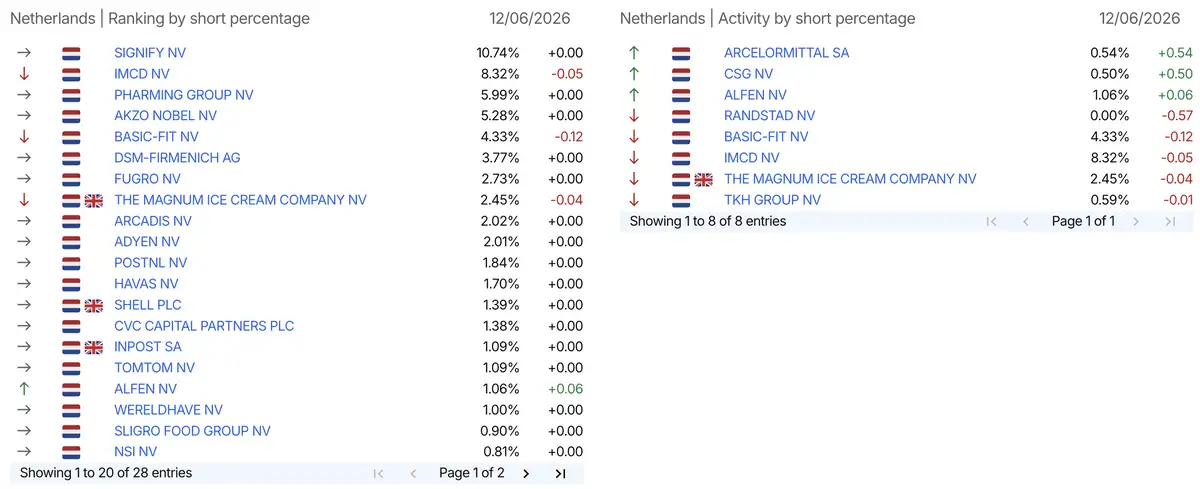
Task: Jump to last page of Ranking table
Action: pyautogui.click(x=560, y=474)
